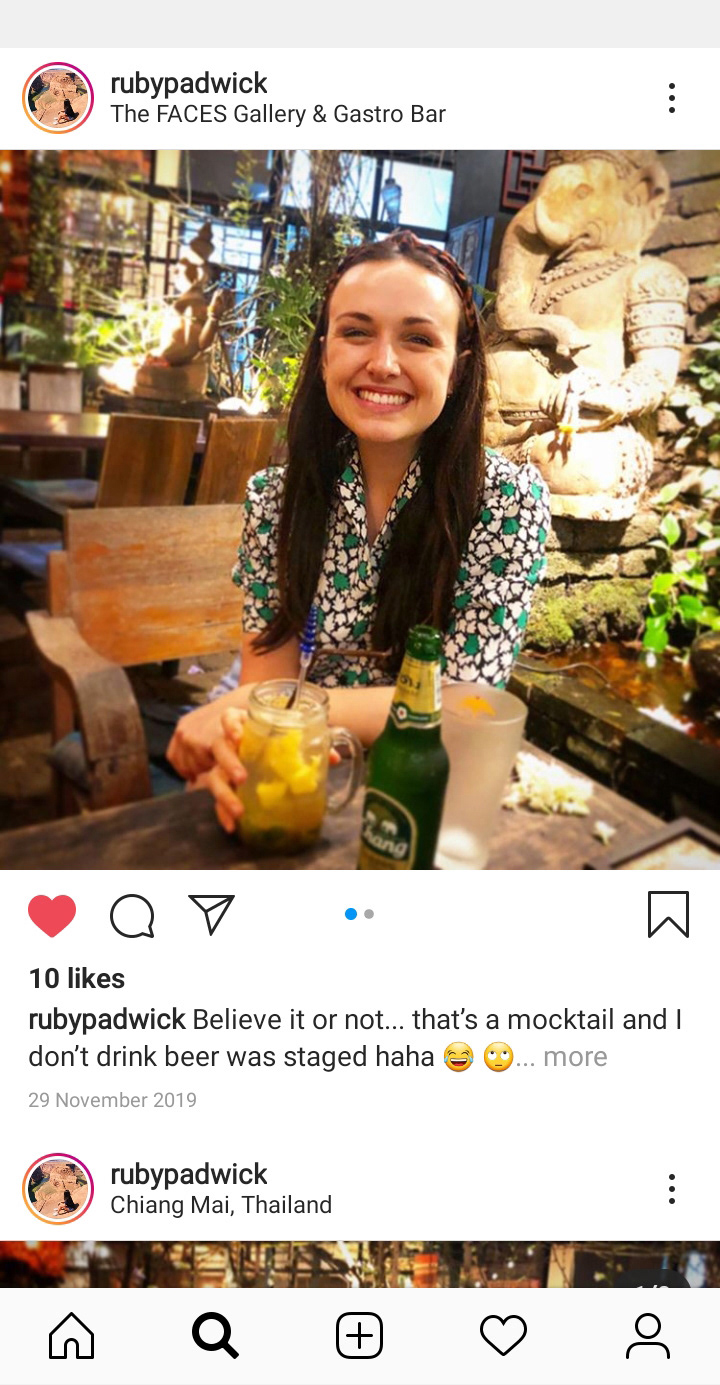Open rubypadwick profile from top username

[x=189, y=83]
